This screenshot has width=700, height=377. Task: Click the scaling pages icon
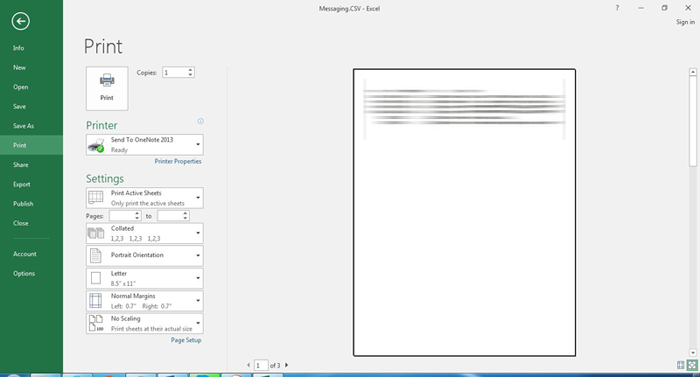tap(96, 323)
